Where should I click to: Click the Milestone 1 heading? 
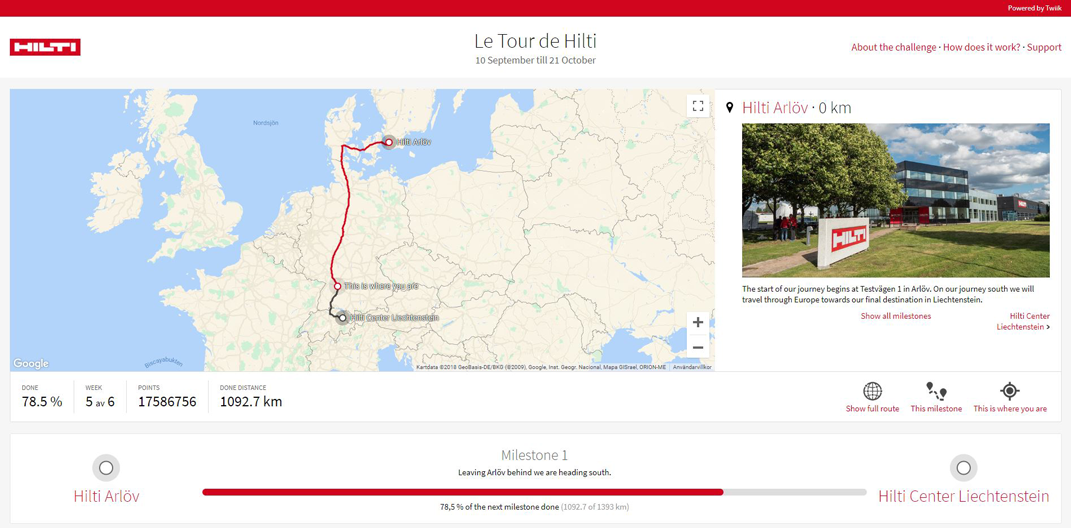point(534,455)
